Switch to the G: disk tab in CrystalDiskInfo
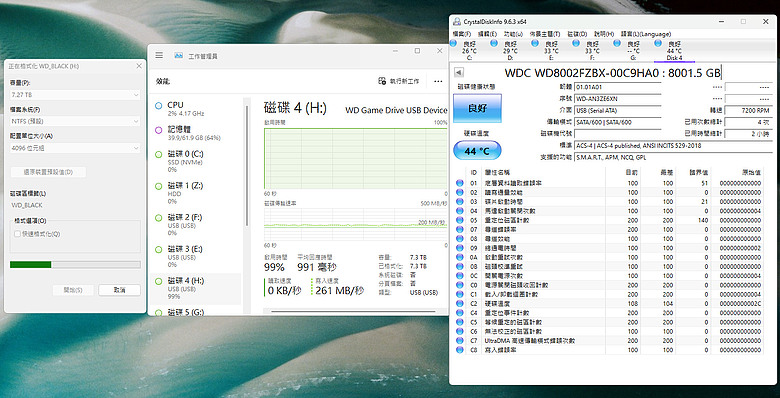This screenshot has width=780, height=398. coord(632,51)
